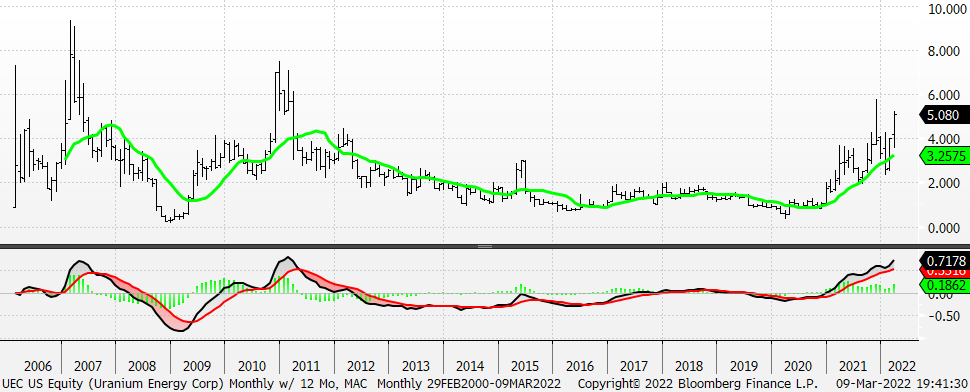Click the 2019 year label

pos(744,365)
